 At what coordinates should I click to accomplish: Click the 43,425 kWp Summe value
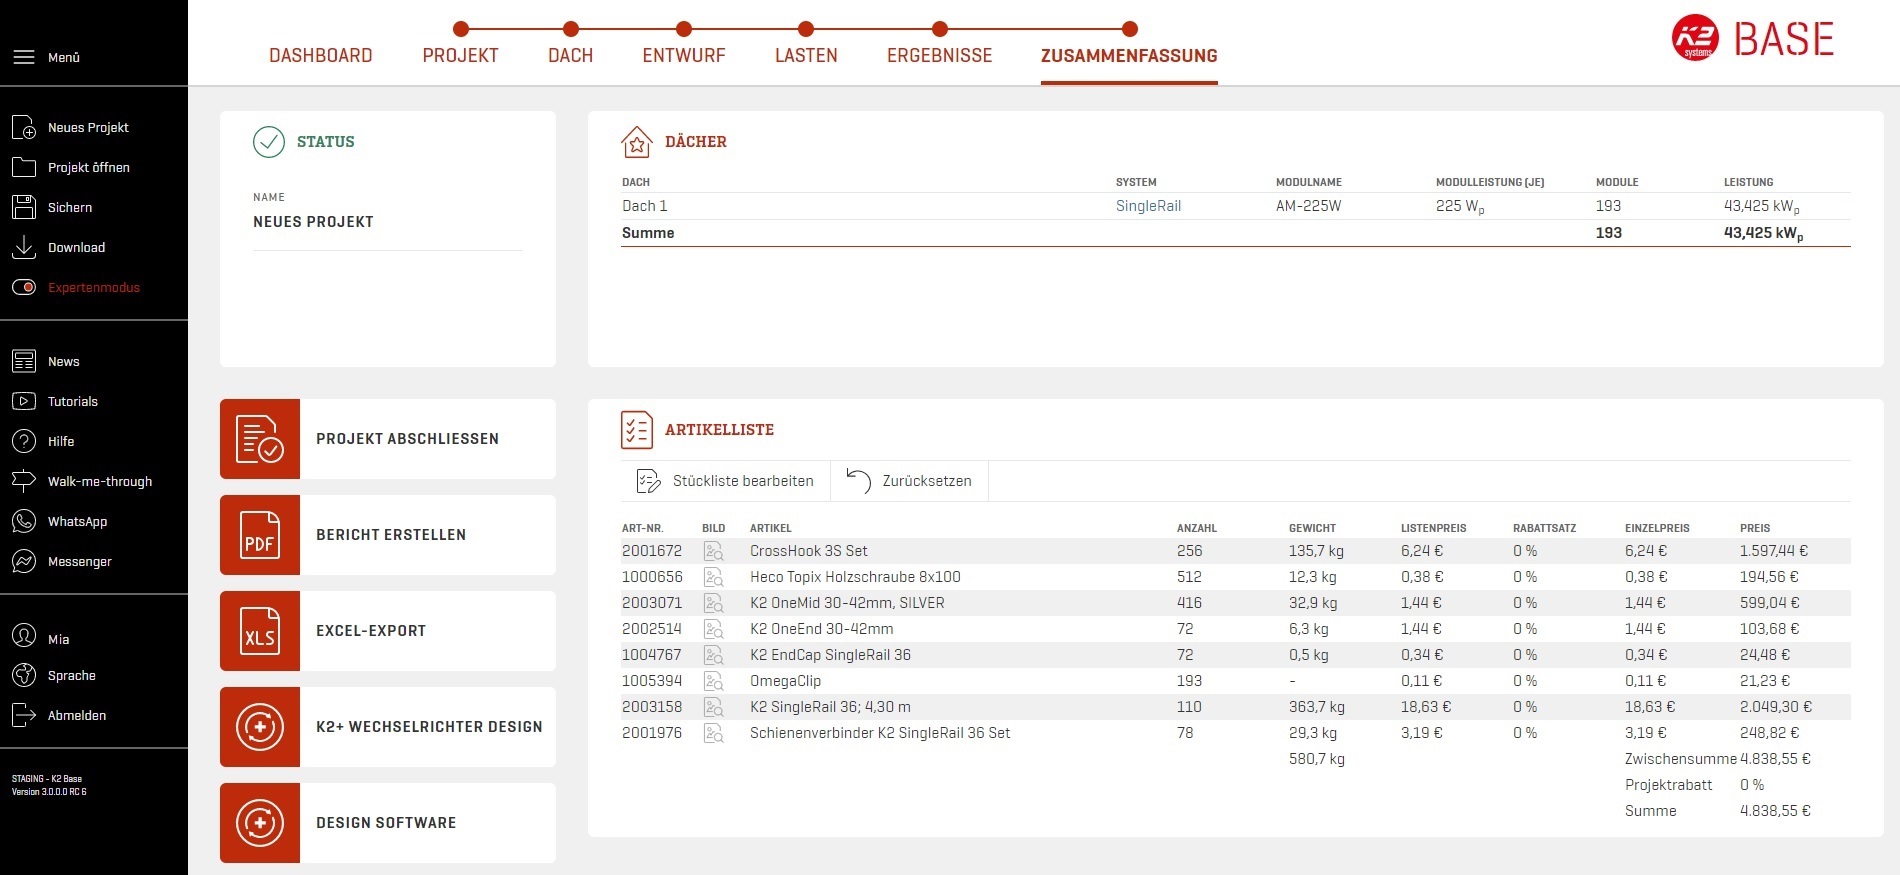click(x=1764, y=233)
